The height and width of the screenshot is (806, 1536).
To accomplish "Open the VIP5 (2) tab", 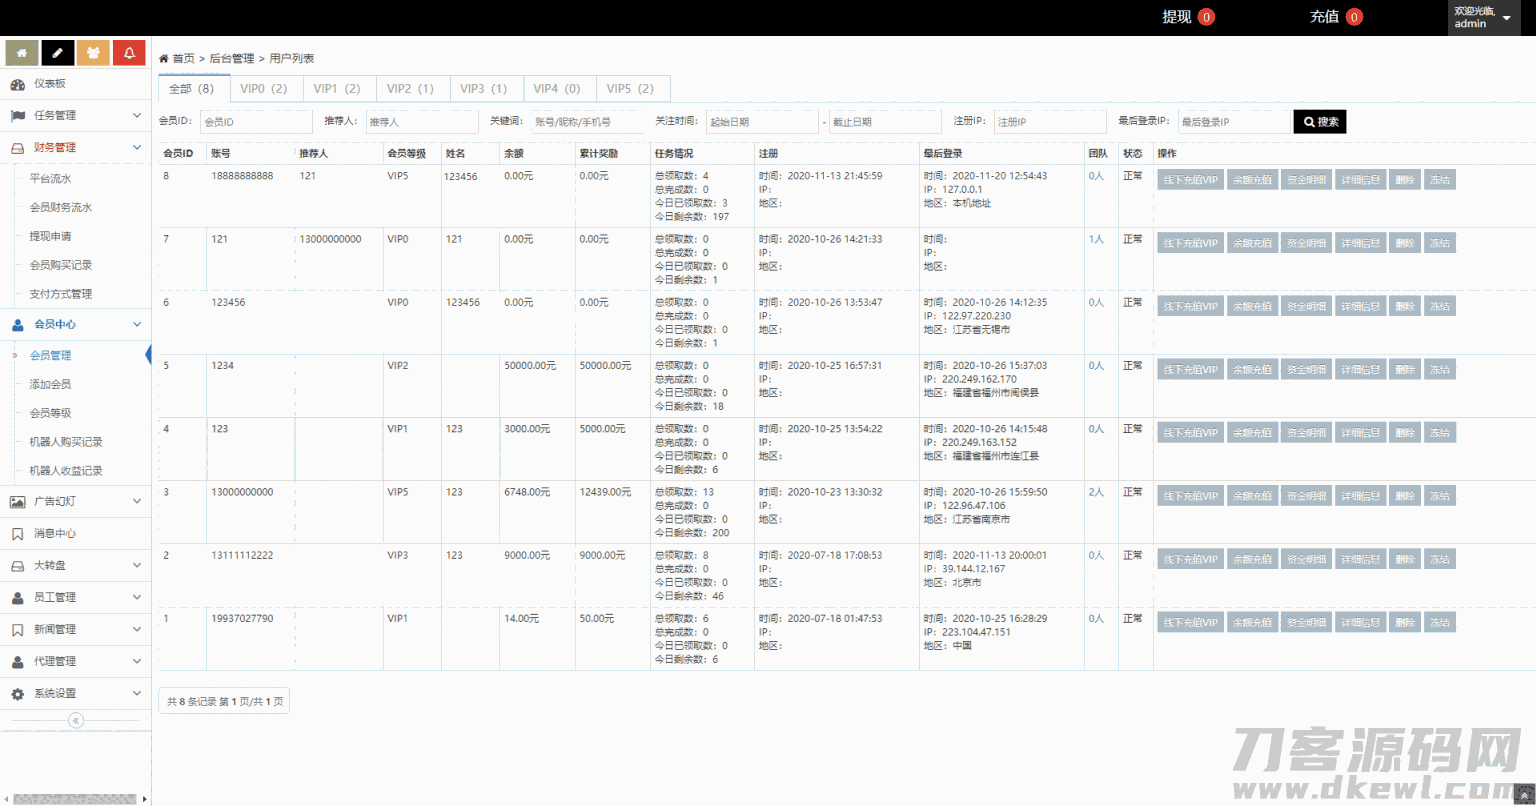I will click(x=632, y=88).
